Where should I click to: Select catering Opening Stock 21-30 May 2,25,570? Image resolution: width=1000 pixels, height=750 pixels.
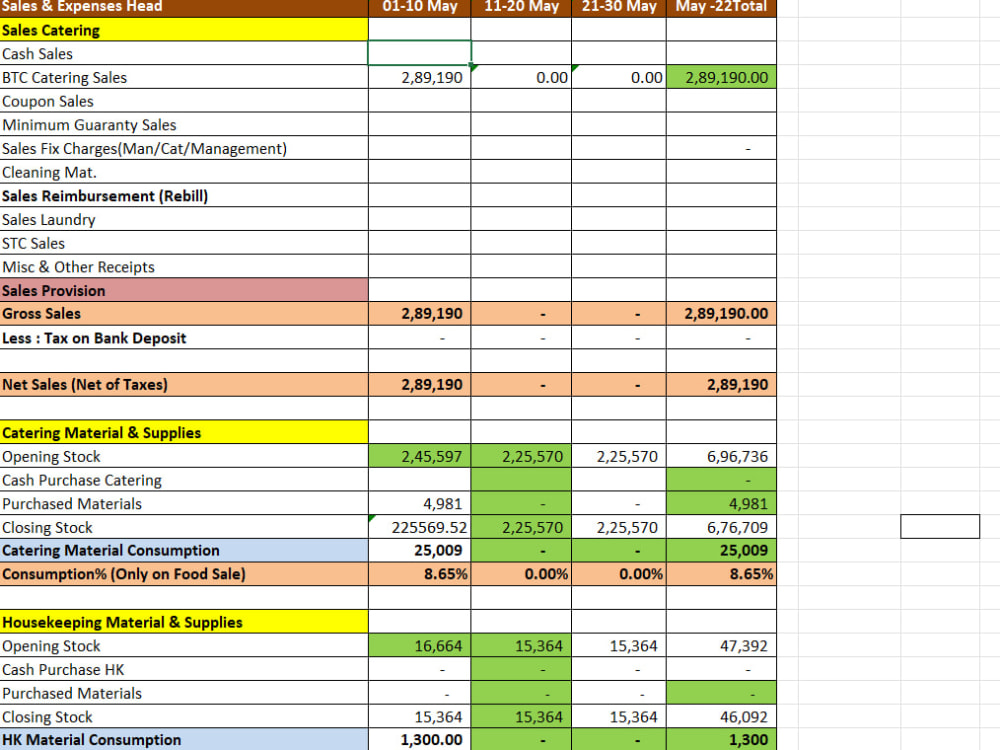tap(619, 456)
